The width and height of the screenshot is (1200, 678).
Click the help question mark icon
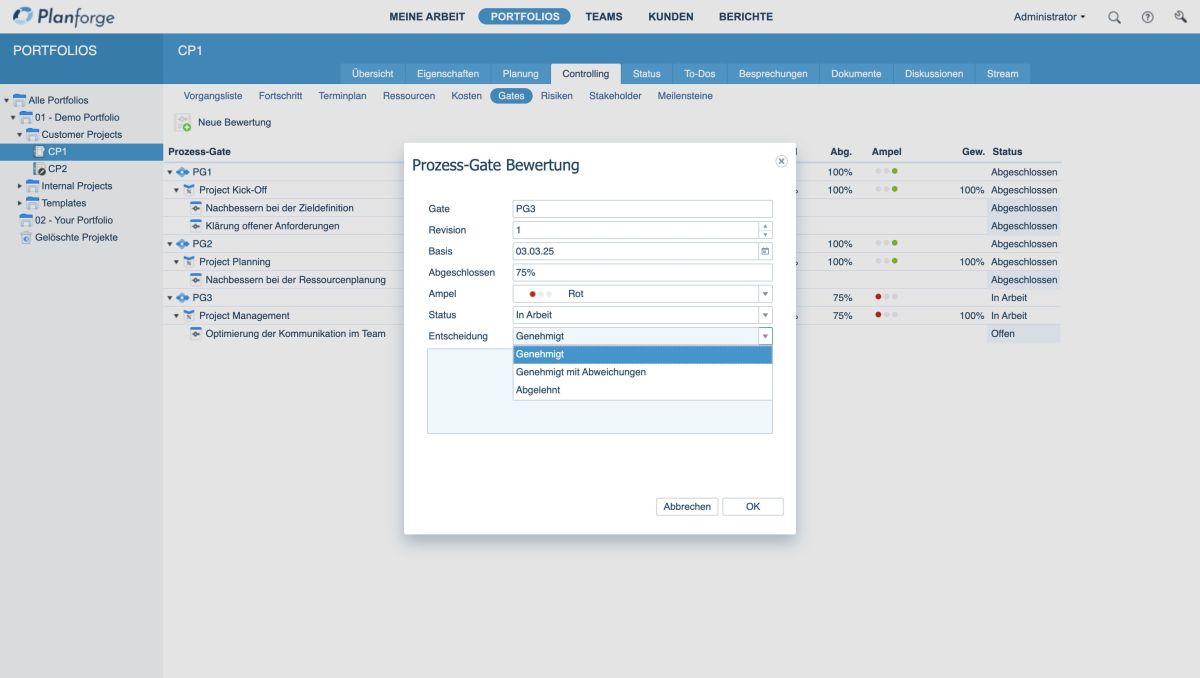(x=1147, y=17)
